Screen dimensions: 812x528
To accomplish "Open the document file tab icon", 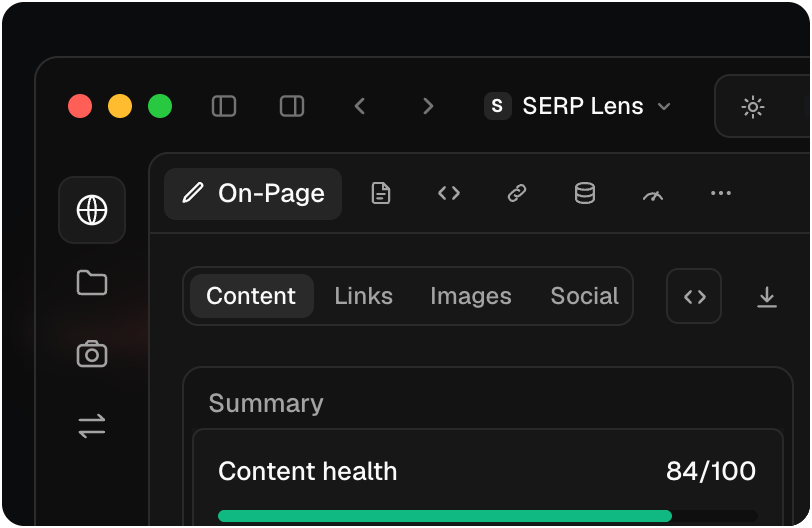I will (381, 194).
